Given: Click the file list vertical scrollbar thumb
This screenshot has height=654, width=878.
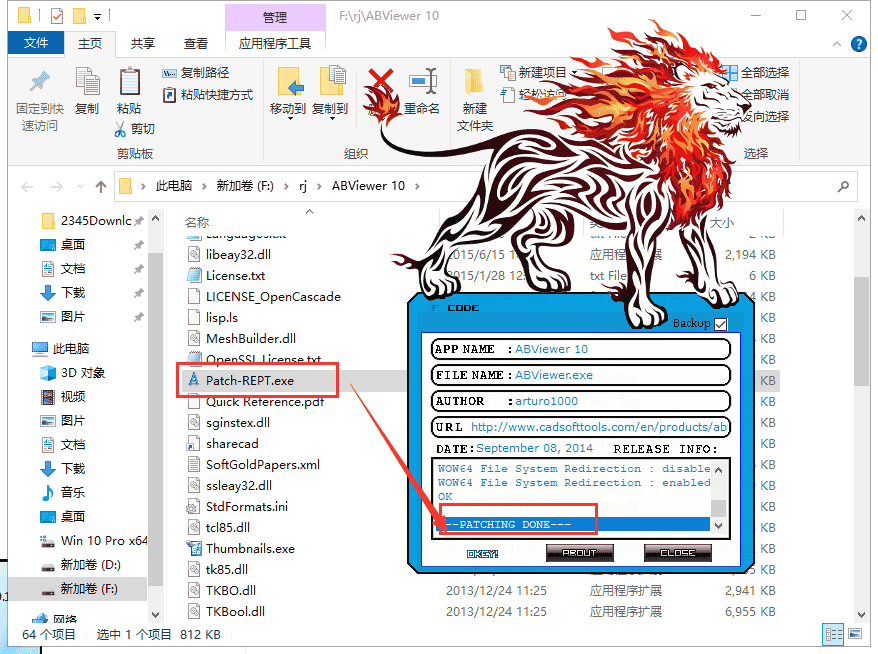Looking at the screenshot, I should [861, 331].
